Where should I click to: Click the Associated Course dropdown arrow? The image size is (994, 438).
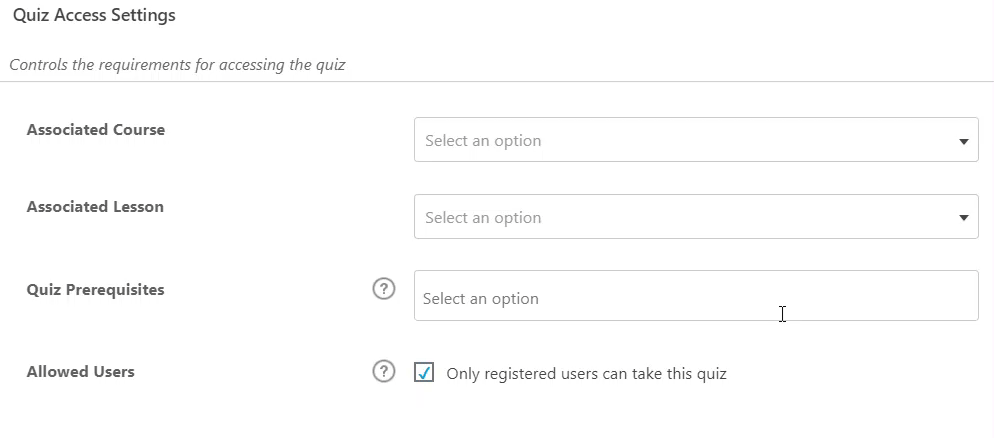pyautogui.click(x=963, y=141)
